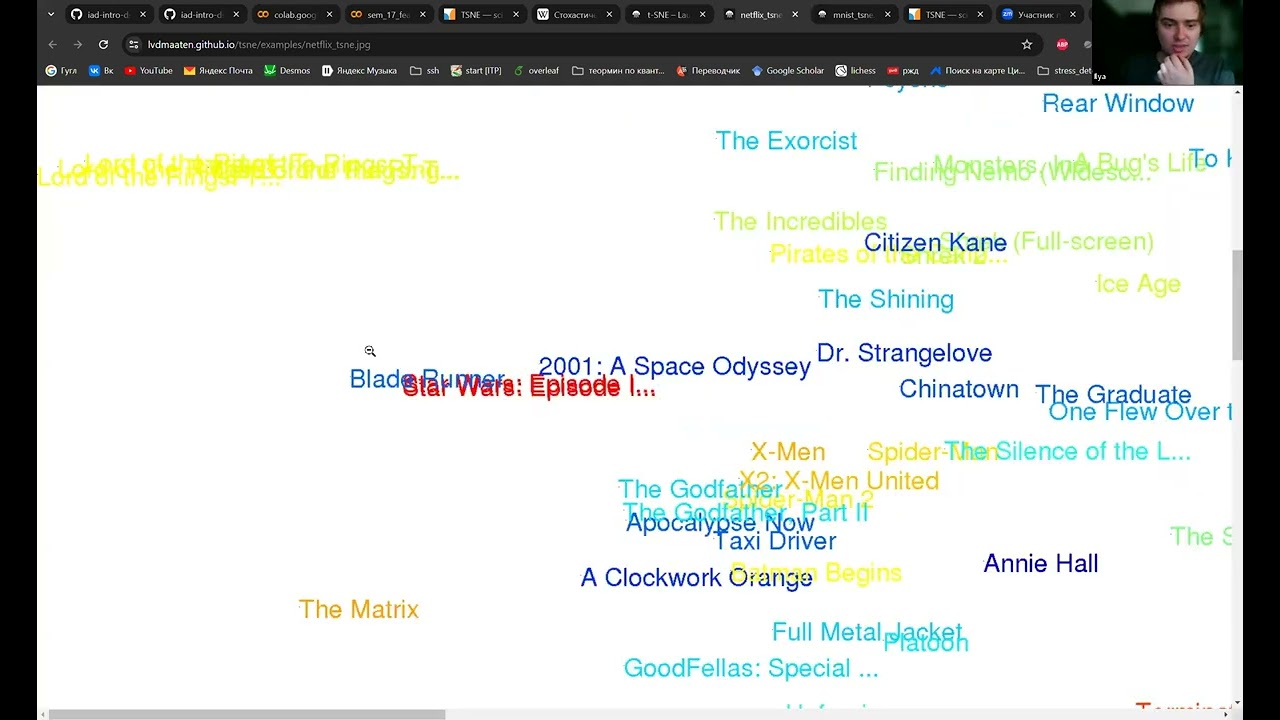Click the 'The Matrix' label
The width and height of the screenshot is (1280, 720).
tap(358, 609)
